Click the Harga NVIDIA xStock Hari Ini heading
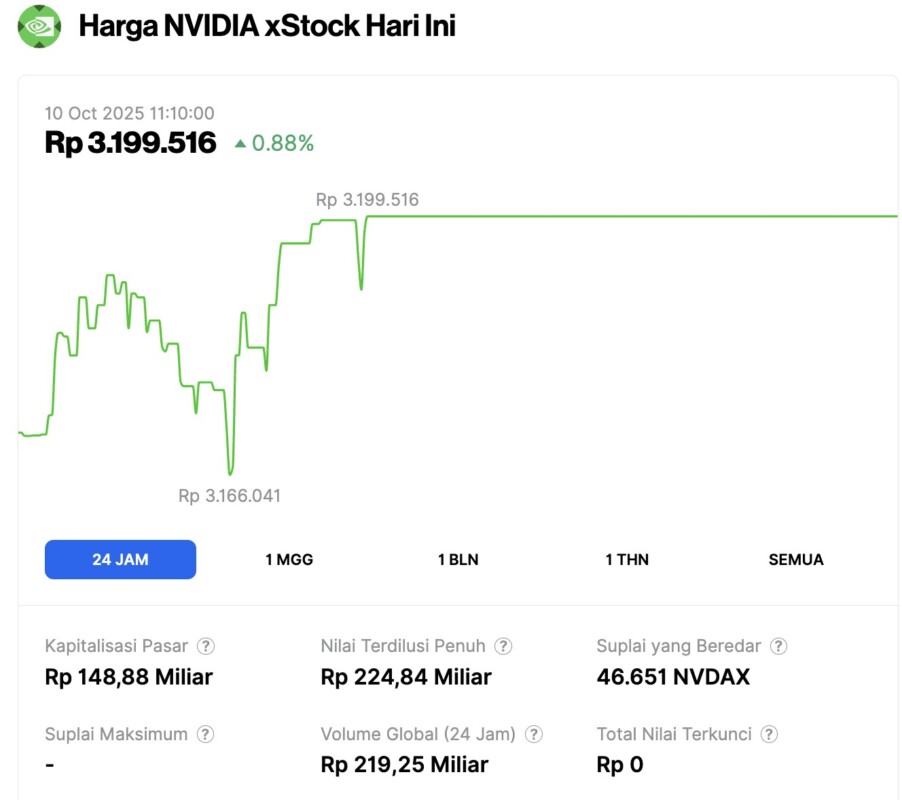 [x=266, y=25]
